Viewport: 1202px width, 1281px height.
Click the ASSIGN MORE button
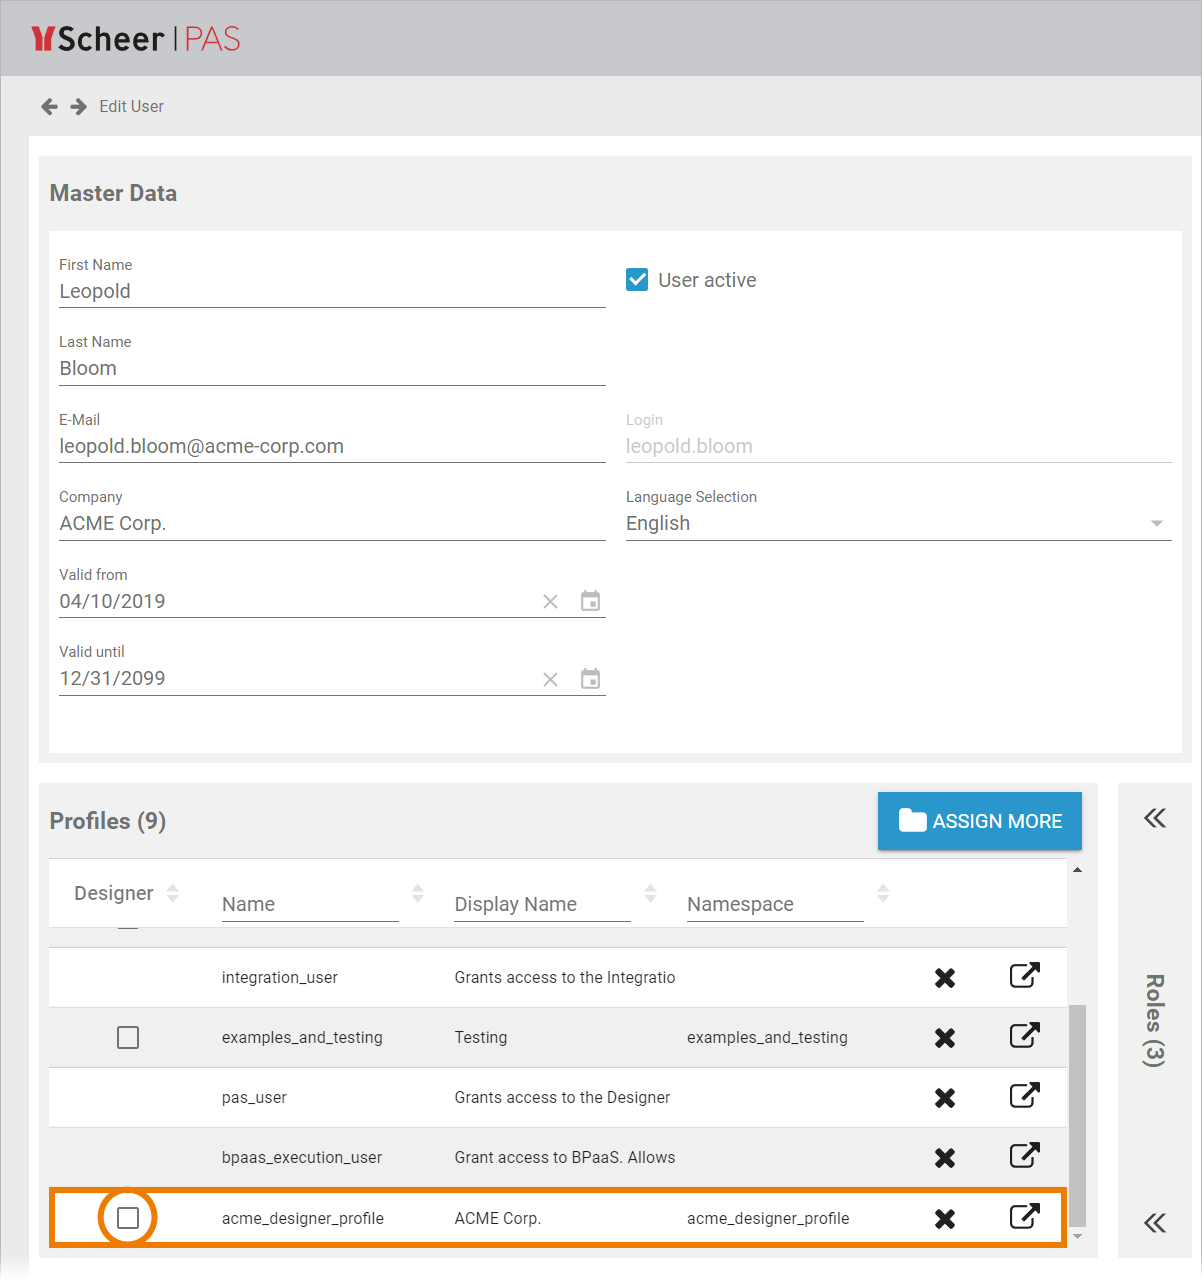pyautogui.click(x=979, y=821)
